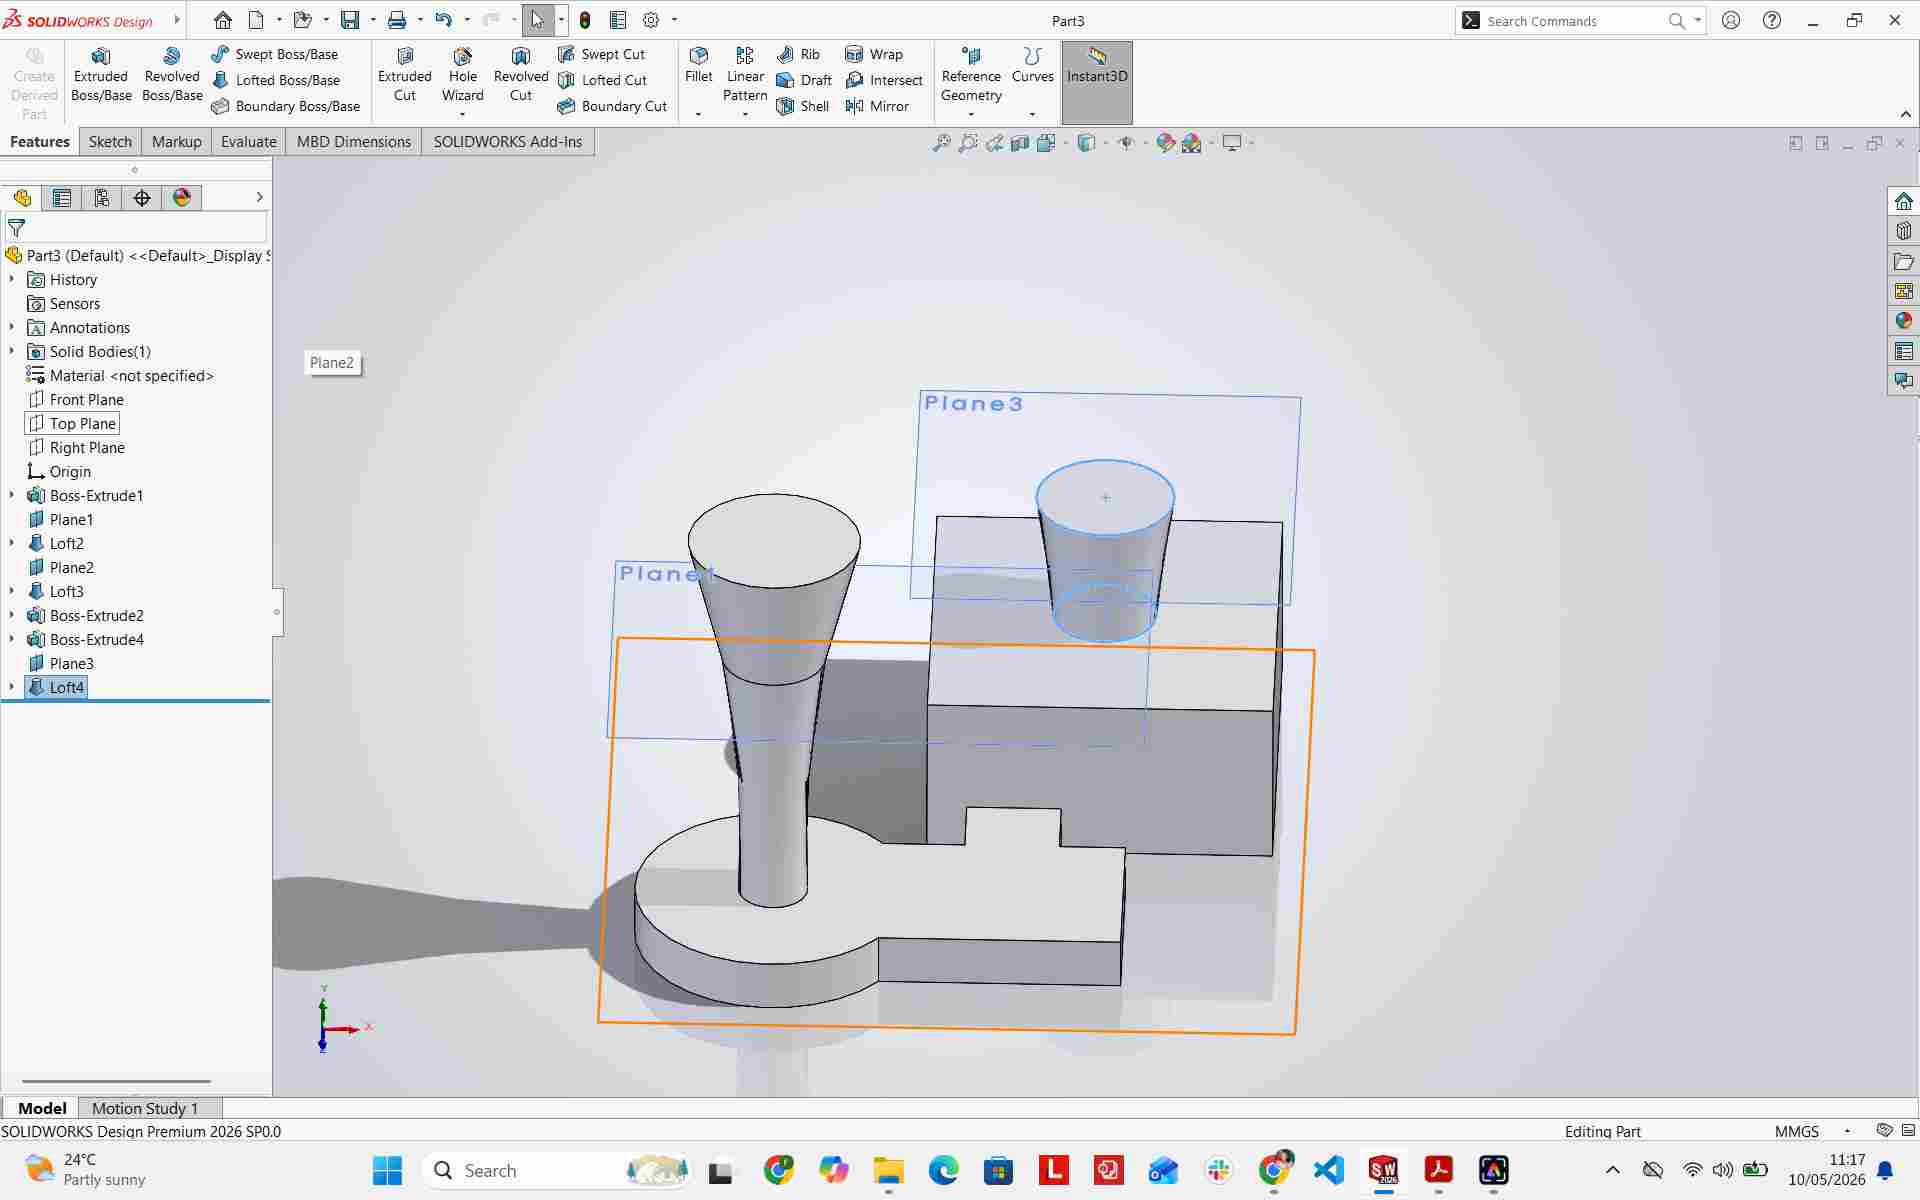Open the DimXpertManager tab icon
Viewport: 1920px width, 1200px height.
[142, 198]
